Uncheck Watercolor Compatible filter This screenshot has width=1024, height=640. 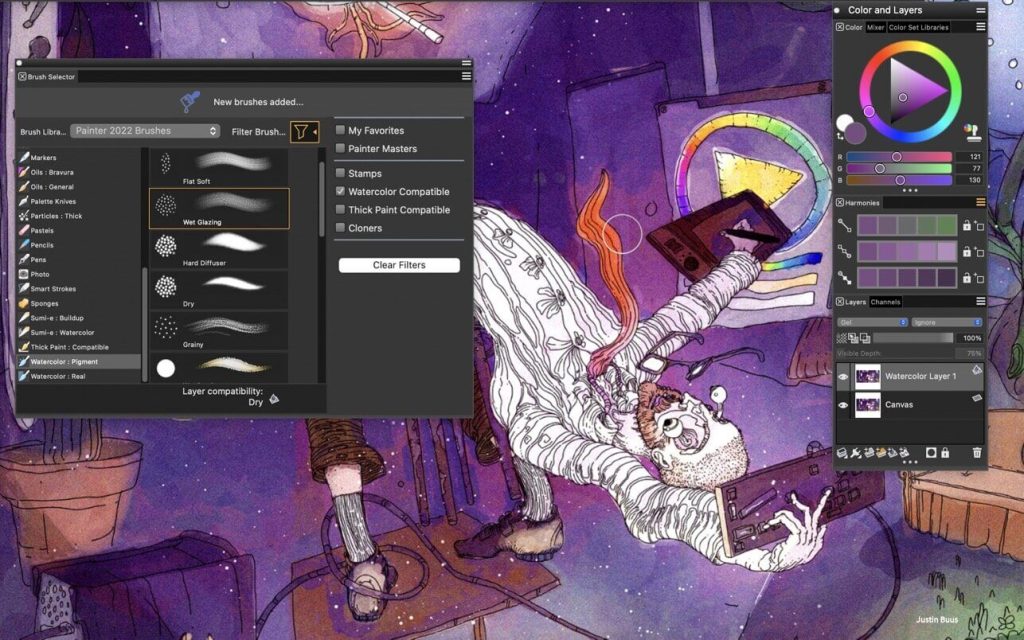(x=341, y=191)
